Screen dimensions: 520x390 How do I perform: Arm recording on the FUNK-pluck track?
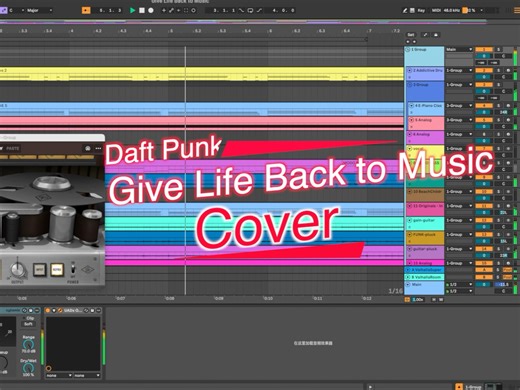(508, 234)
